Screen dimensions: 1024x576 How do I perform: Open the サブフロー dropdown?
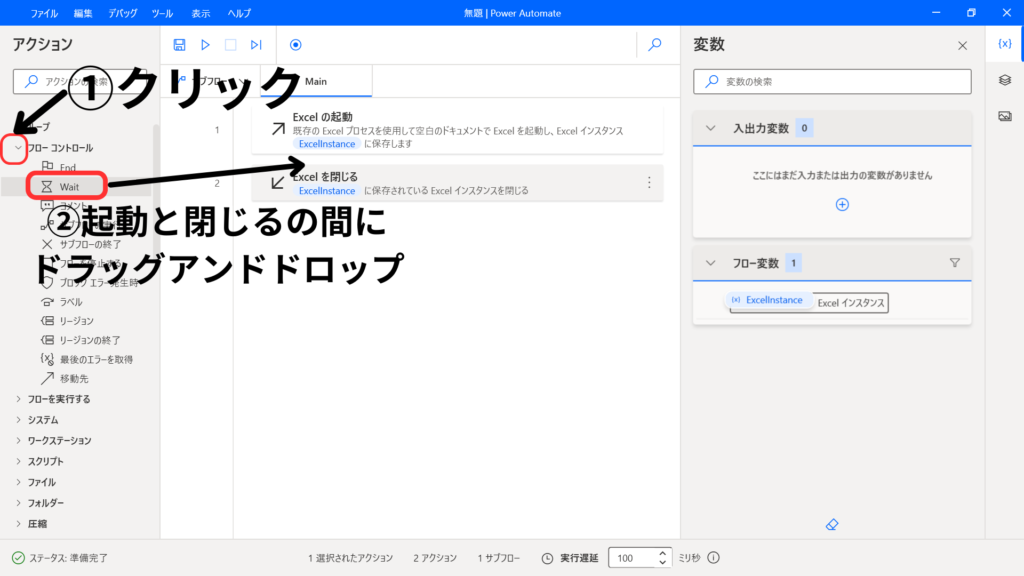[211, 81]
